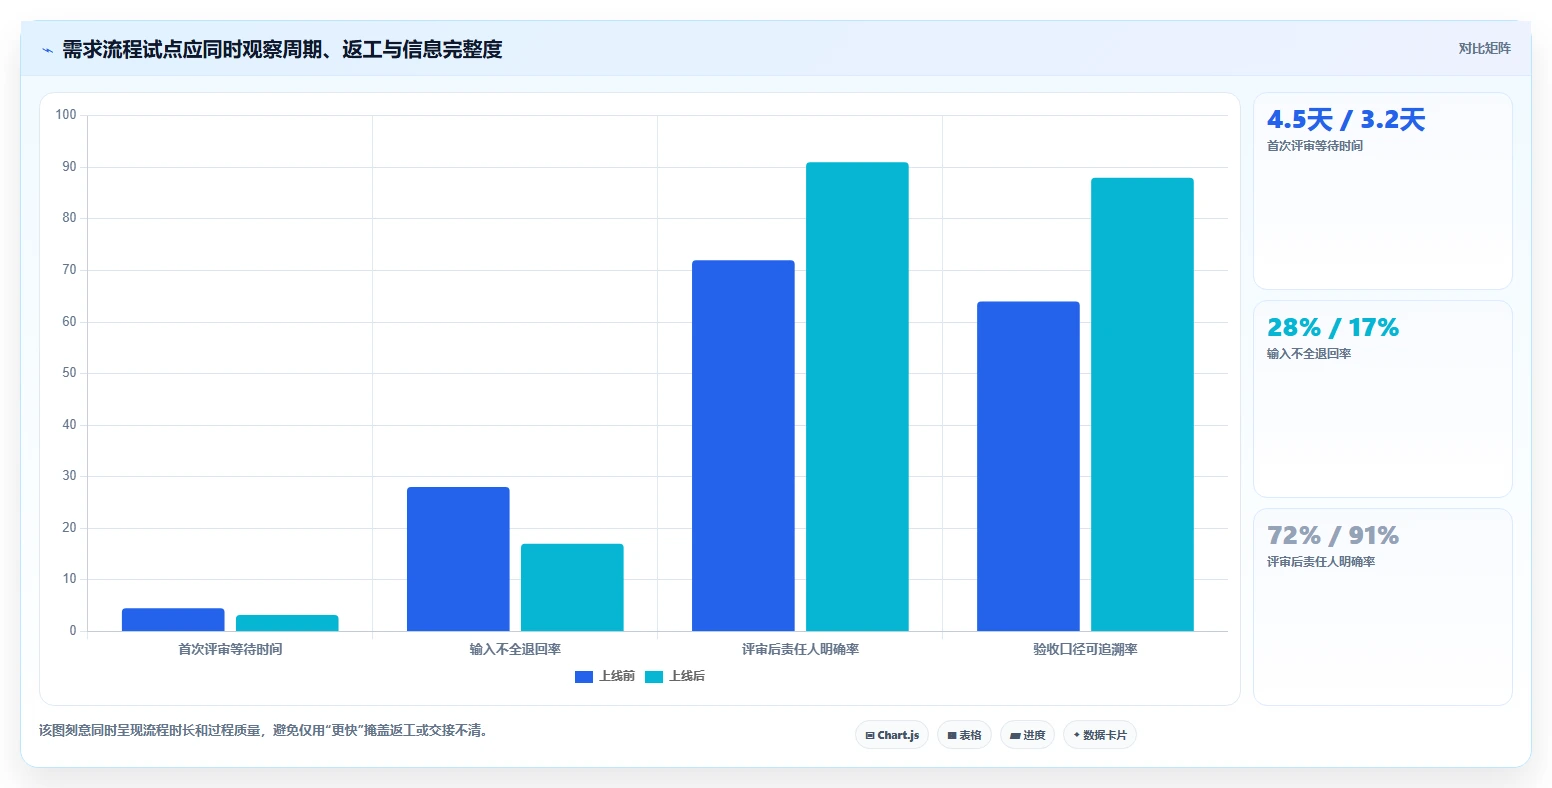
Task: Click y-axis tick value 100
Action: pos(66,115)
